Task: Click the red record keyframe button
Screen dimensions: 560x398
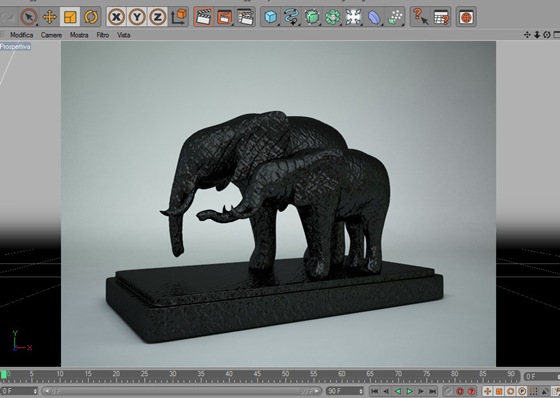Action: pyautogui.click(x=460, y=391)
